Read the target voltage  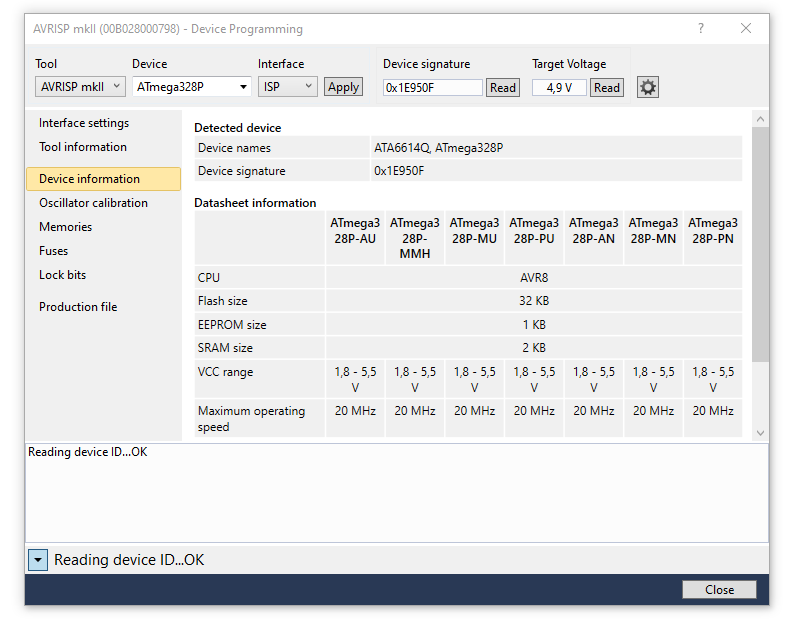(606, 88)
